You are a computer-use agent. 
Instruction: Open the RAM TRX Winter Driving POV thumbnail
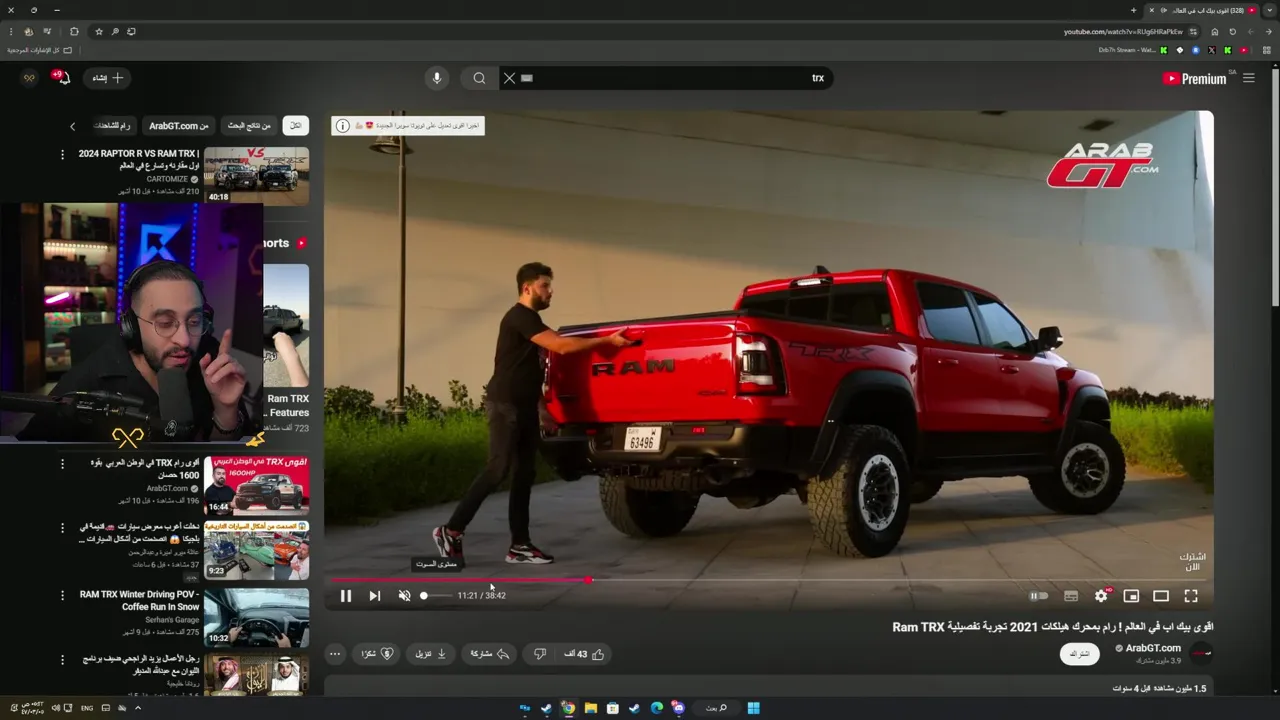(x=256, y=616)
